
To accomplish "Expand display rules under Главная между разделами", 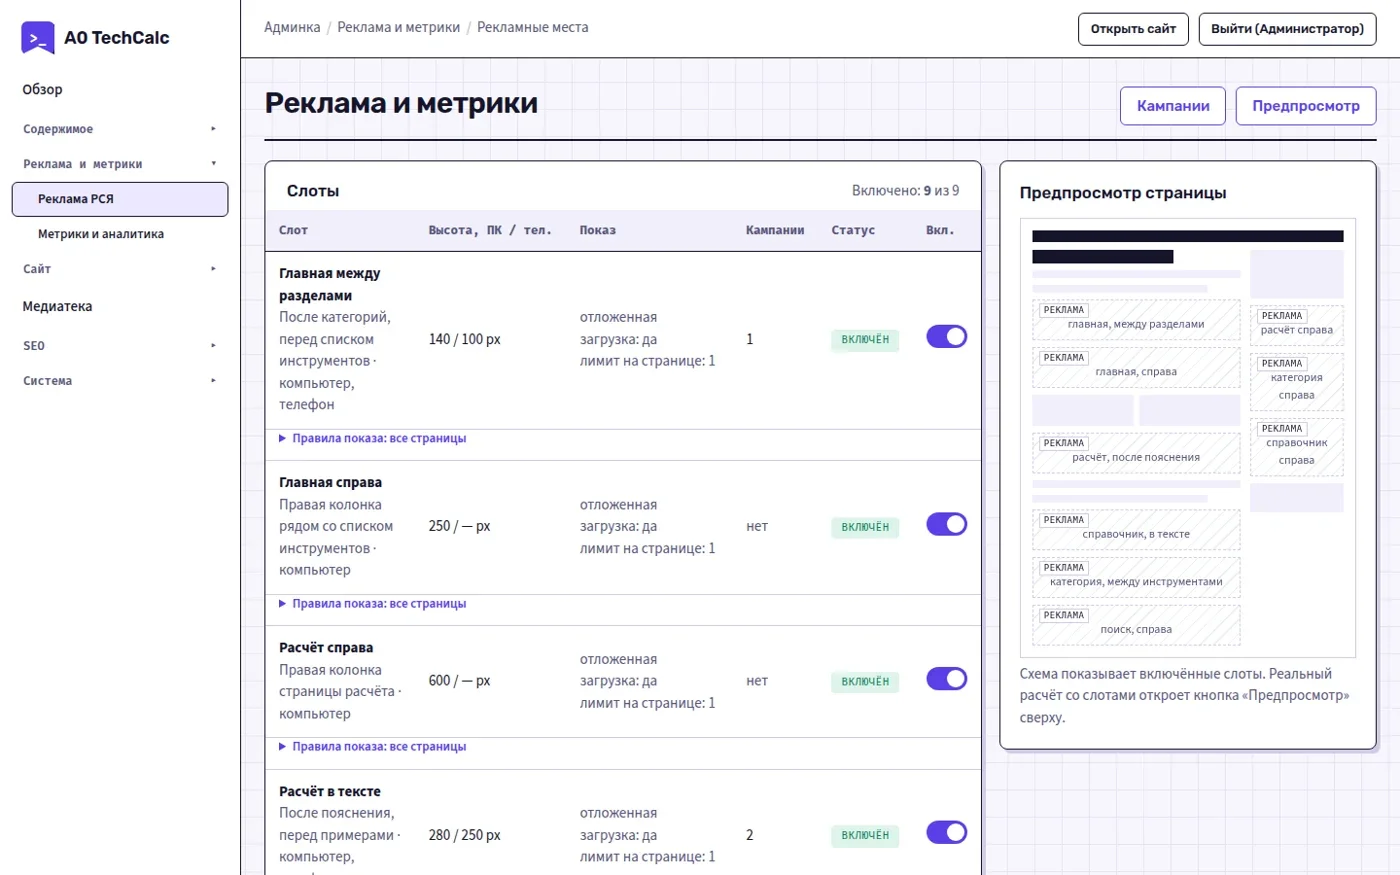I will point(373,438).
